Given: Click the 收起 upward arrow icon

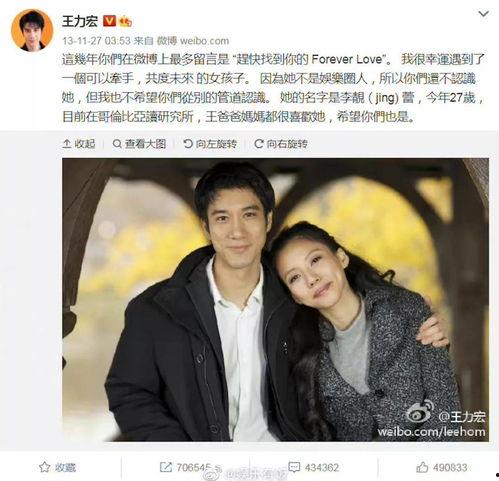Looking at the screenshot, I should coord(67,144).
